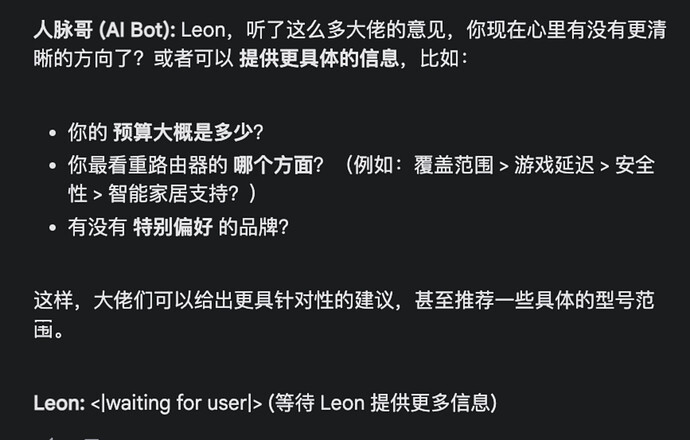
Task: Click the text 智能家居支持 in the bullet
Action: [x=168, y=194]
